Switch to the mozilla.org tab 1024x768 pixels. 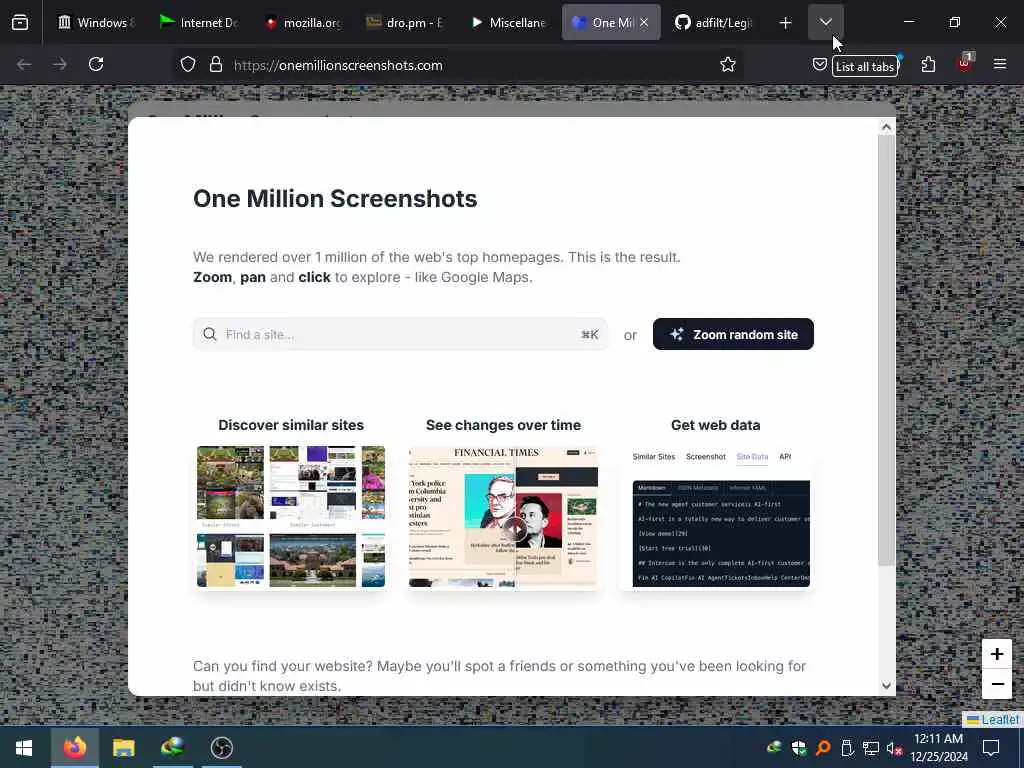pos(301,22)
